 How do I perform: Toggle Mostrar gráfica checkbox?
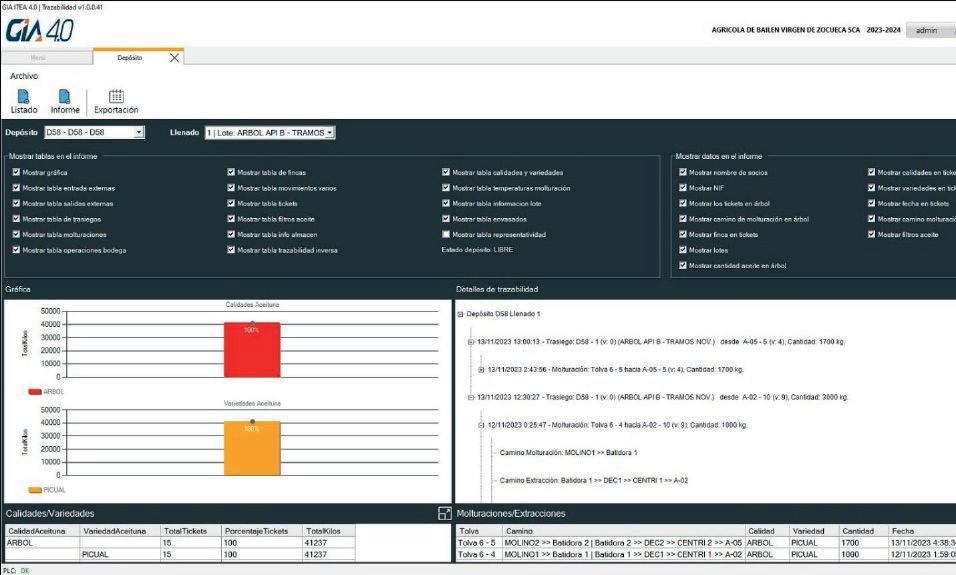click(x=16, y=172)
